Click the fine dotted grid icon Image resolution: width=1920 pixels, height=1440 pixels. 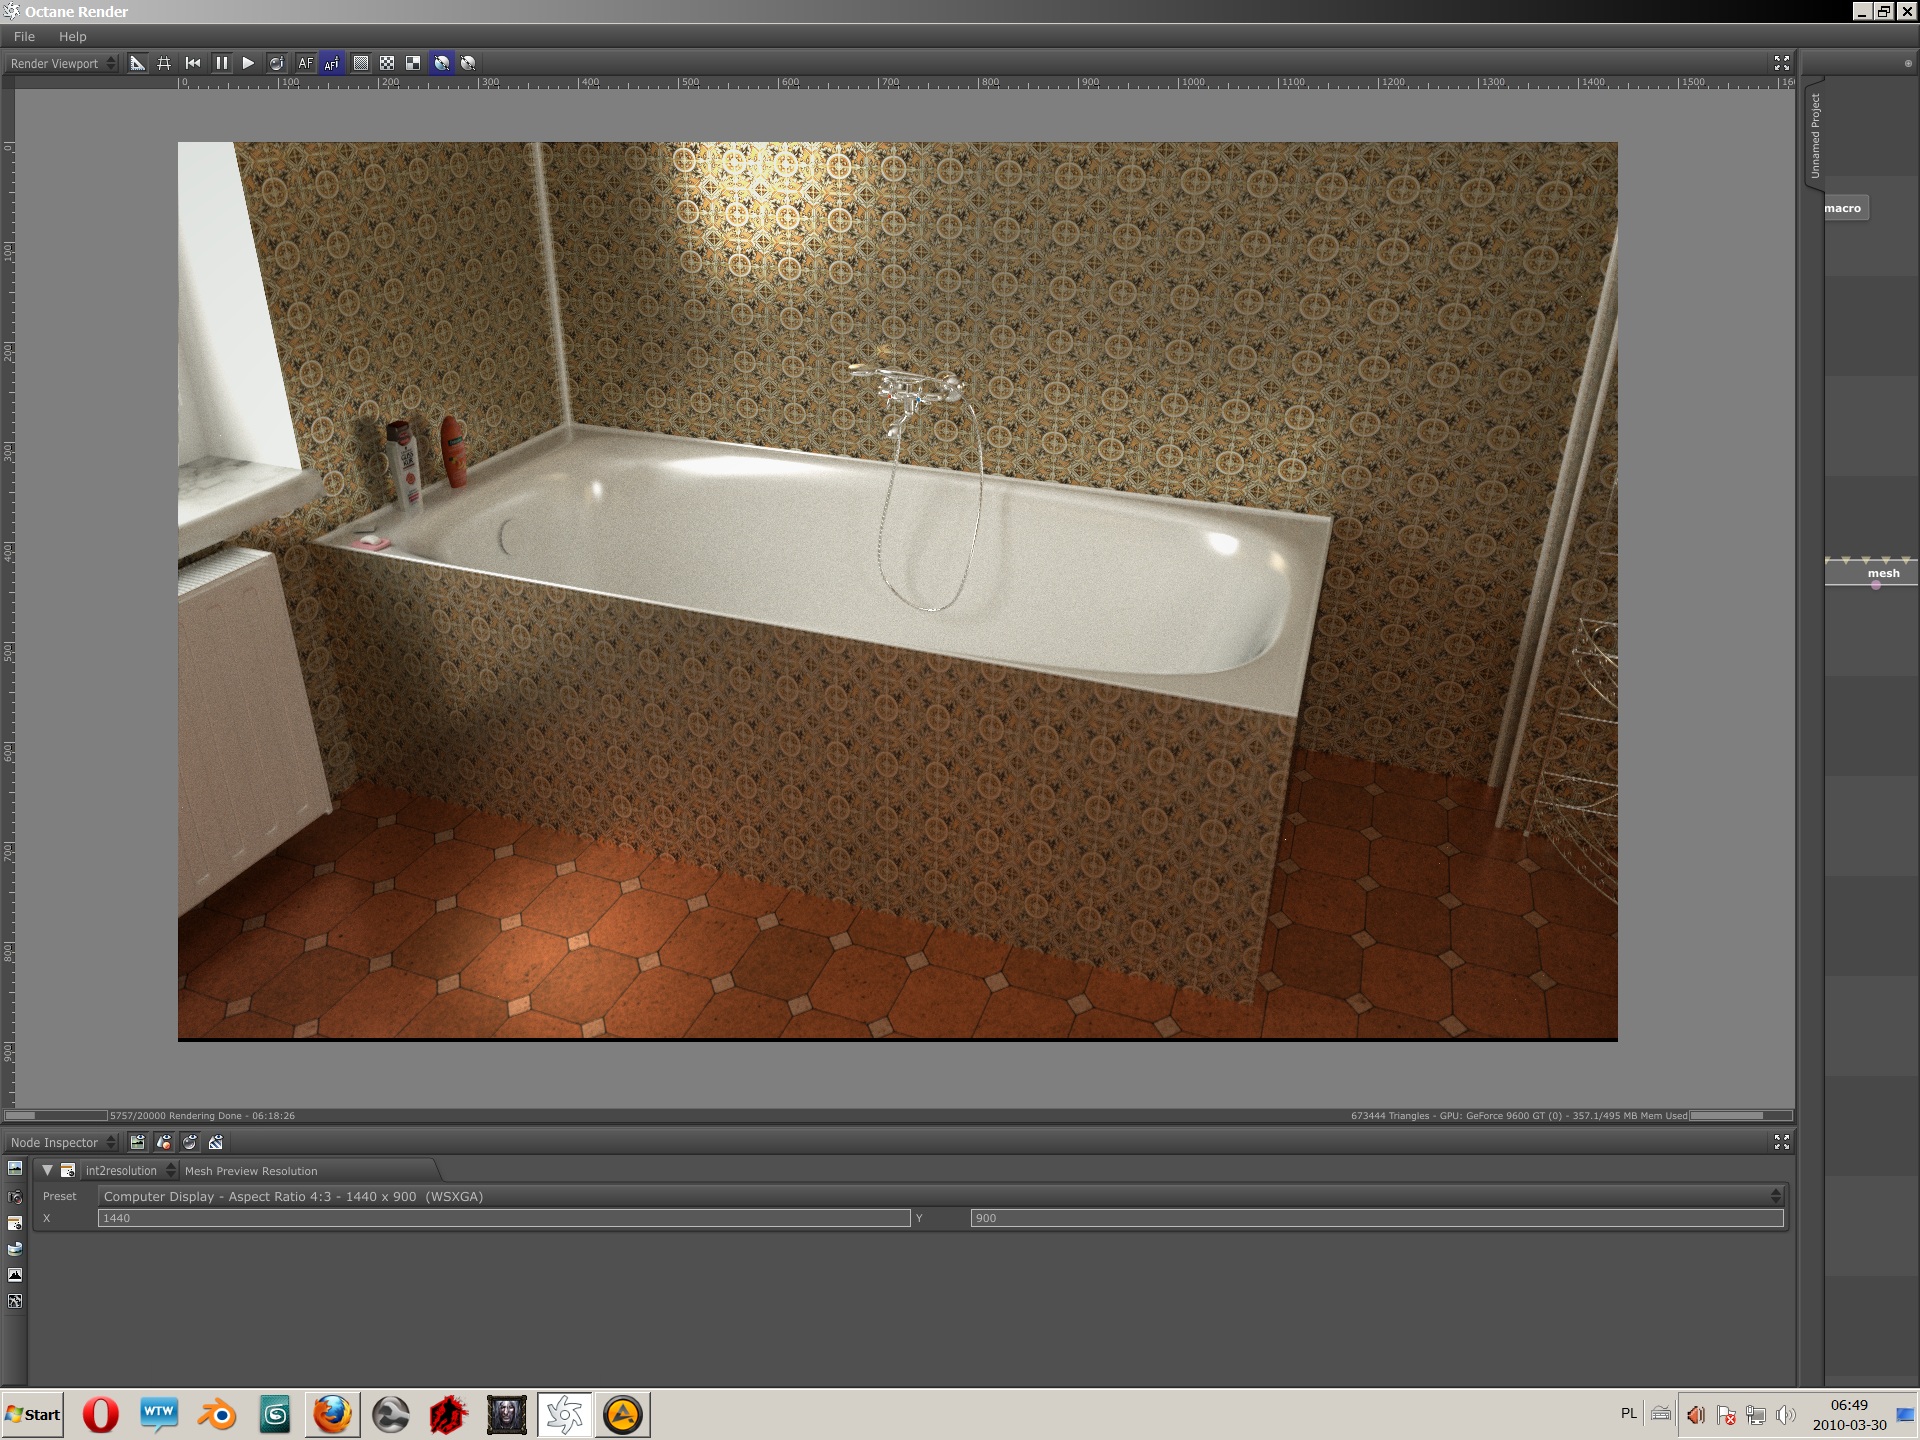coord(361,63)
